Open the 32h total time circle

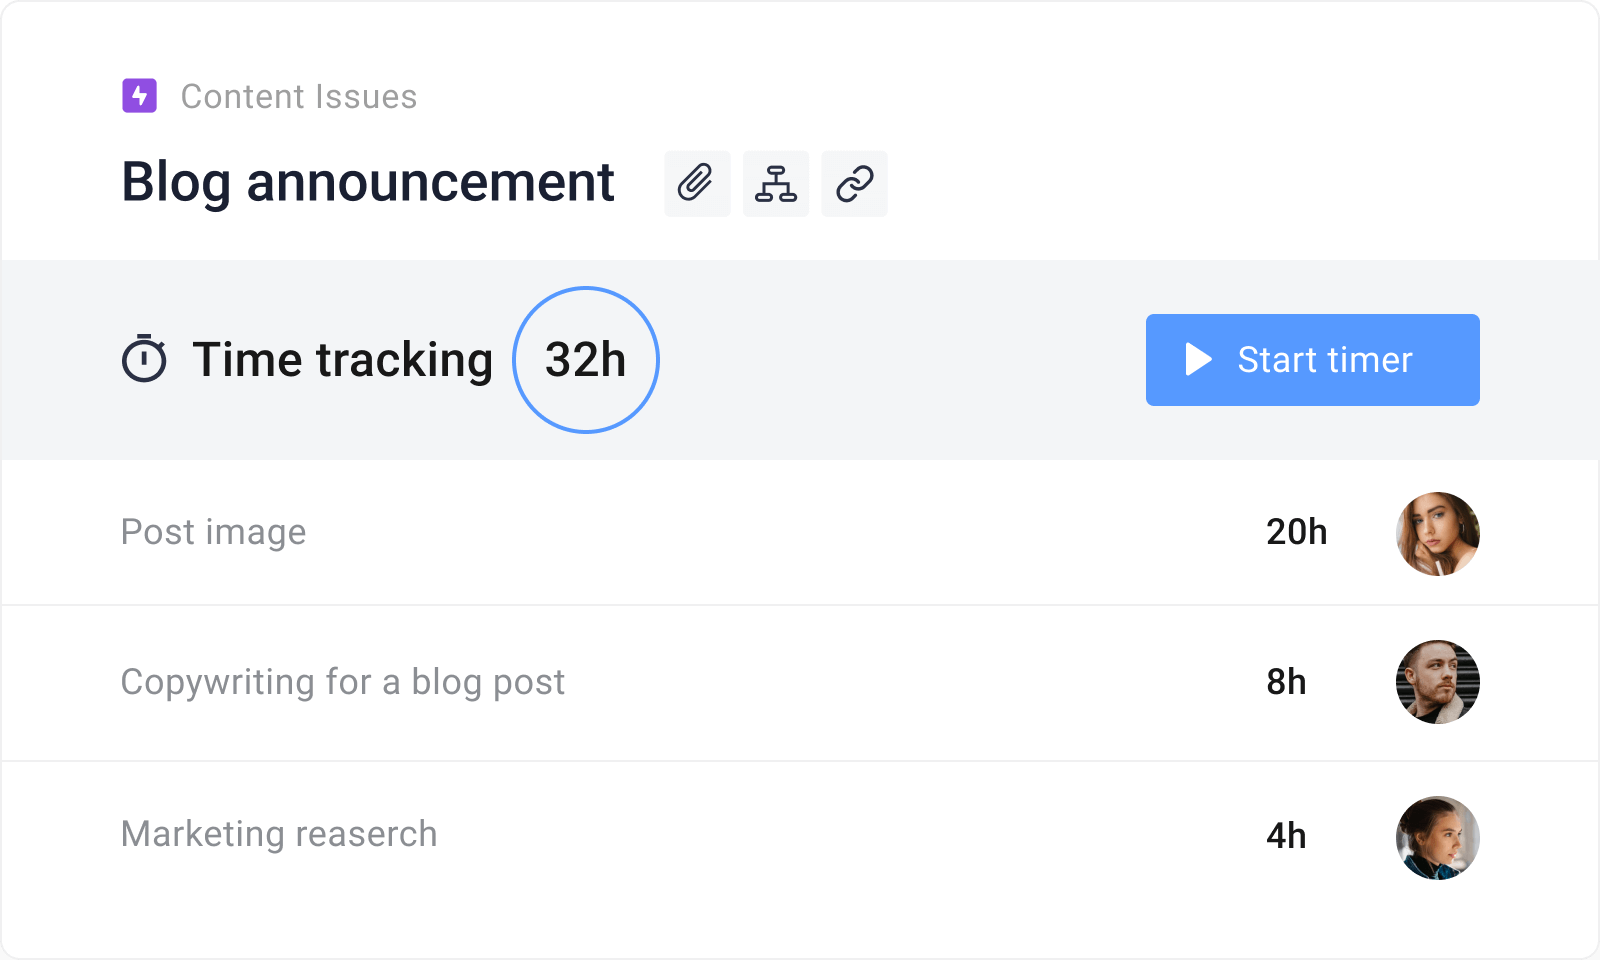coord(585,359)
